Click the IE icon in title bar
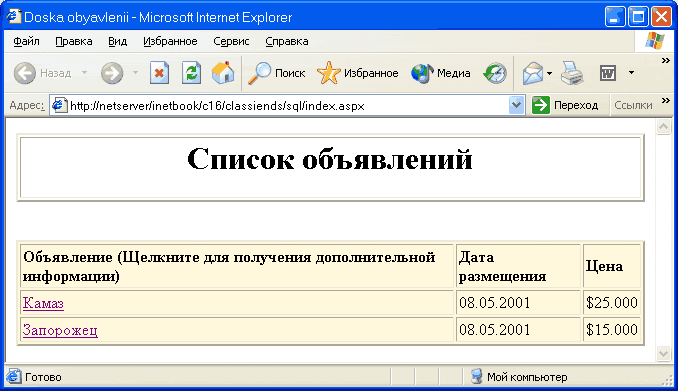 click(x=13, y=16)
